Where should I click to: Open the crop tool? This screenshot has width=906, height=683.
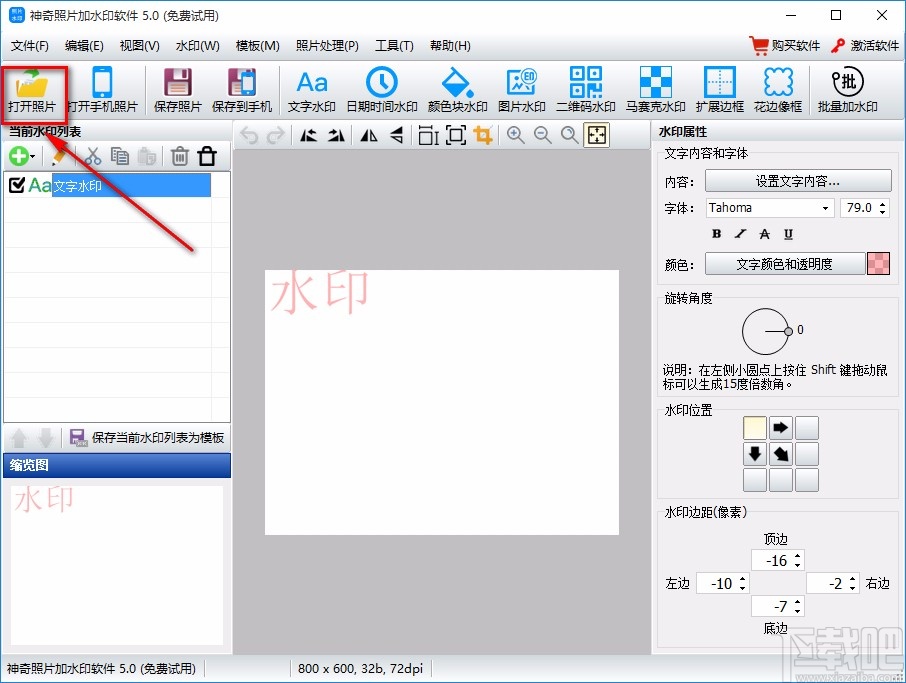[482, 135]
